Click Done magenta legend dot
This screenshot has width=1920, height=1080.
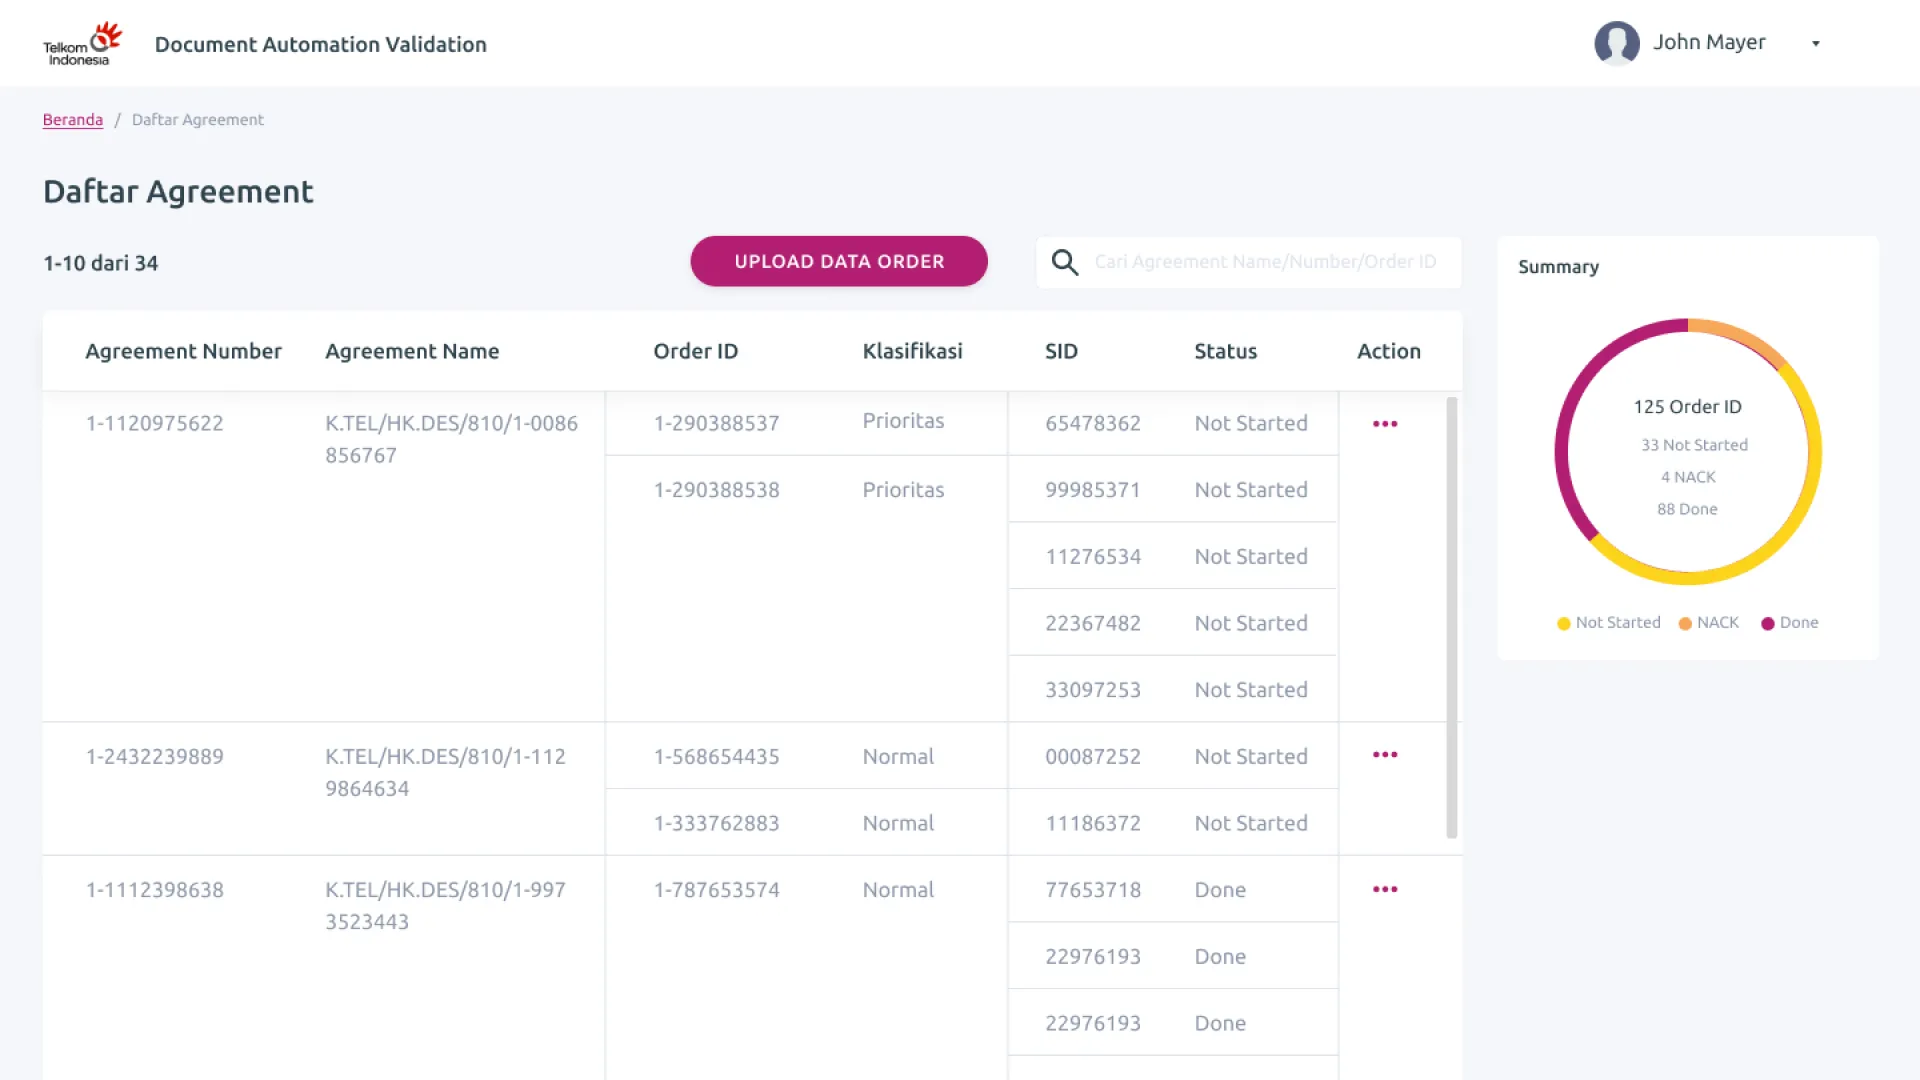point(1768,623)
